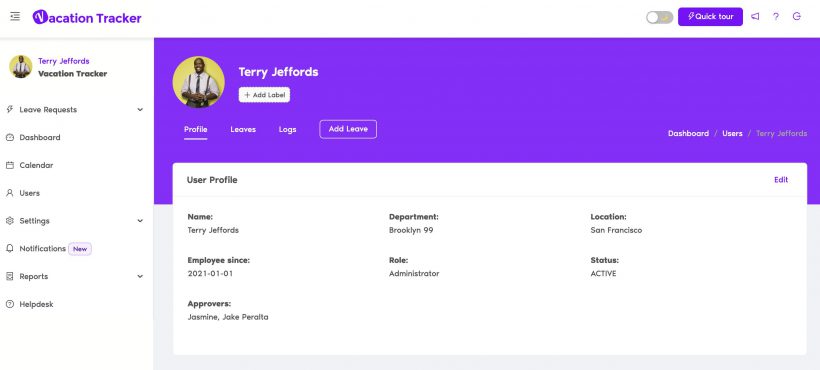Viewport: 820px width, 370px height.
Task: Select the Profile tab
Action: pyautogui.click(x=196, y=130)
